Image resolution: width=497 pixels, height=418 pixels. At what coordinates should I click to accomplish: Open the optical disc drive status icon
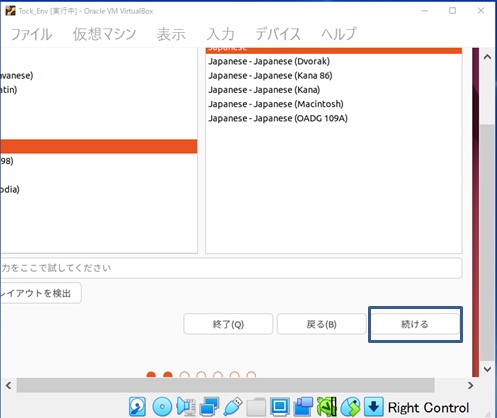coord(162,407)
